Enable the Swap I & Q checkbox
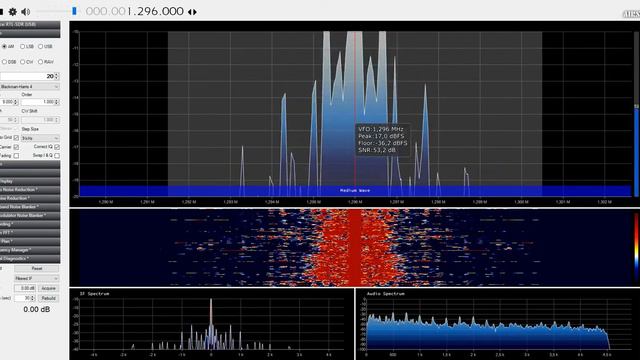 57,156
